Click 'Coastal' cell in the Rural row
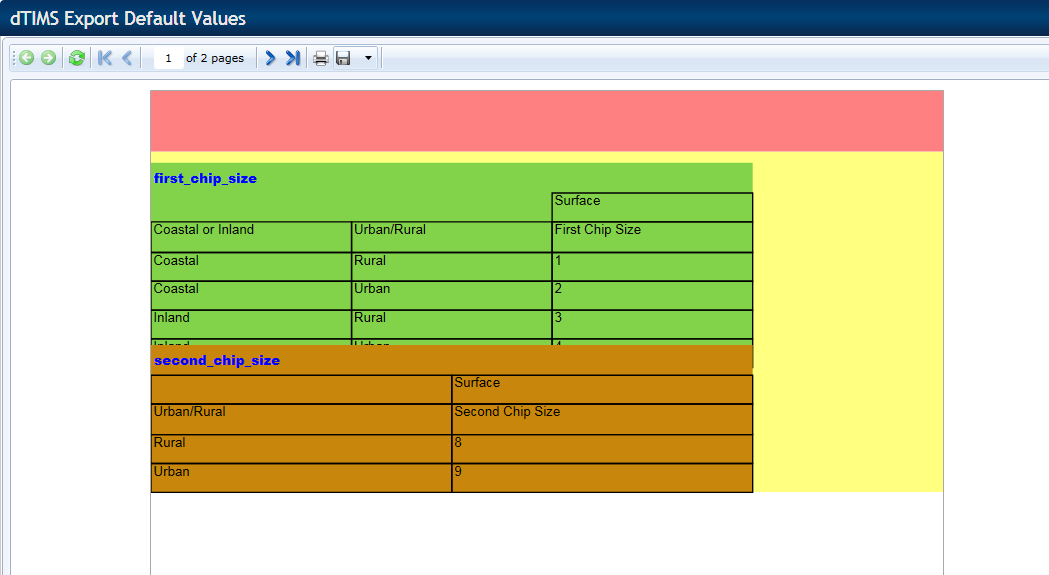Viewport: 1049px width, 575px height. (252, 266)
